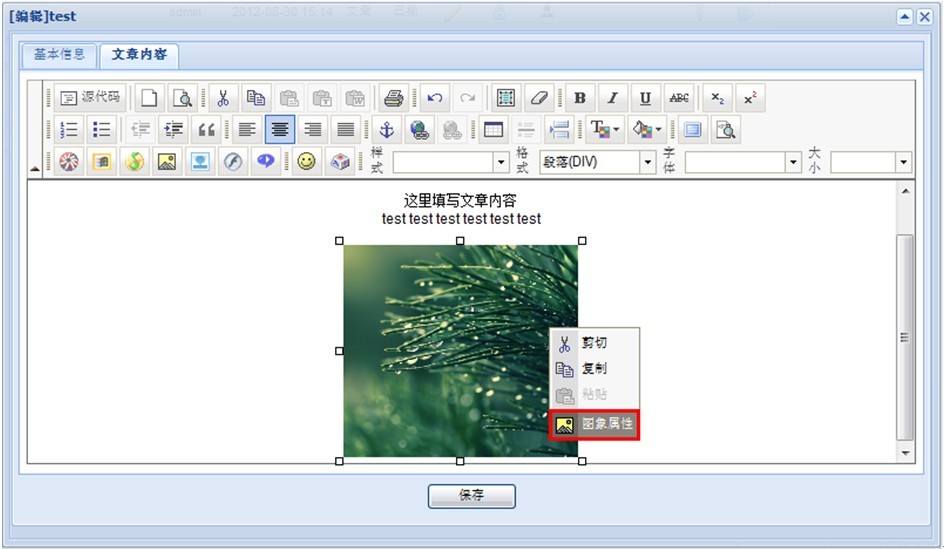Click the 保存 save button
The image size is (944, 549).
coord(472,496)
